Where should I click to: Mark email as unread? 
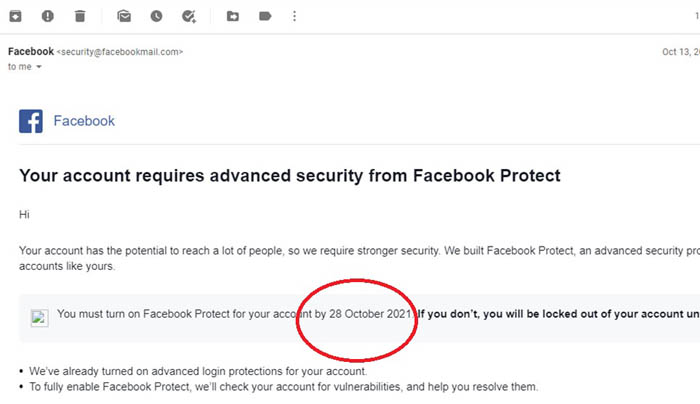point(124,17)
